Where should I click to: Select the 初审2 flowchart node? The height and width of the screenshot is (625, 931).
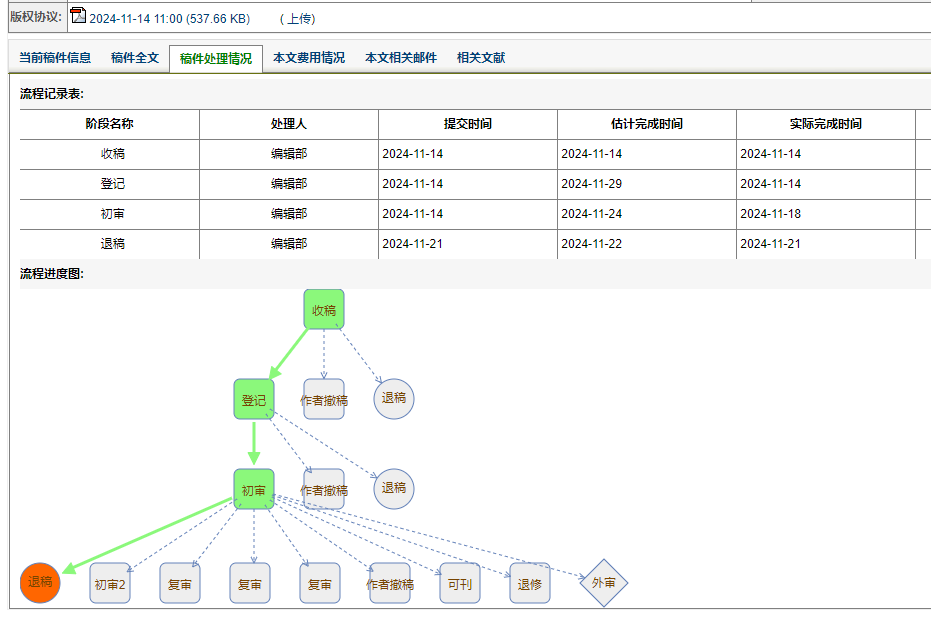click(110, 584)
